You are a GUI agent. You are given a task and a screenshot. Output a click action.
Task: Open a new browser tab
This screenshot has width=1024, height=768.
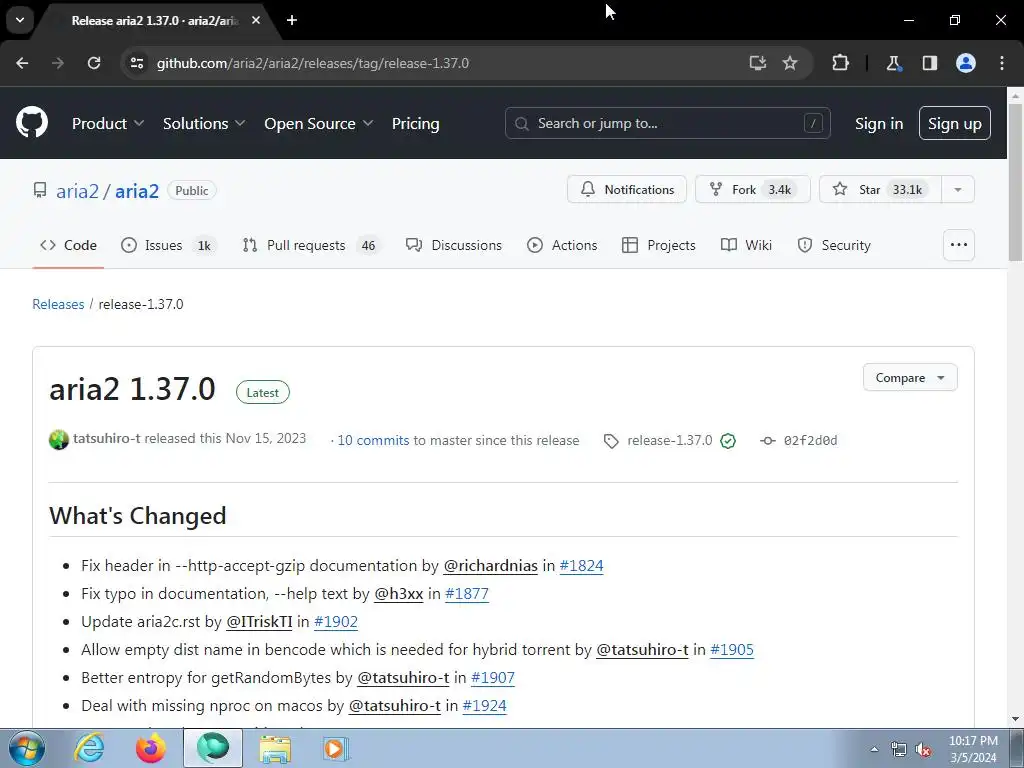(x=292, y=20)
